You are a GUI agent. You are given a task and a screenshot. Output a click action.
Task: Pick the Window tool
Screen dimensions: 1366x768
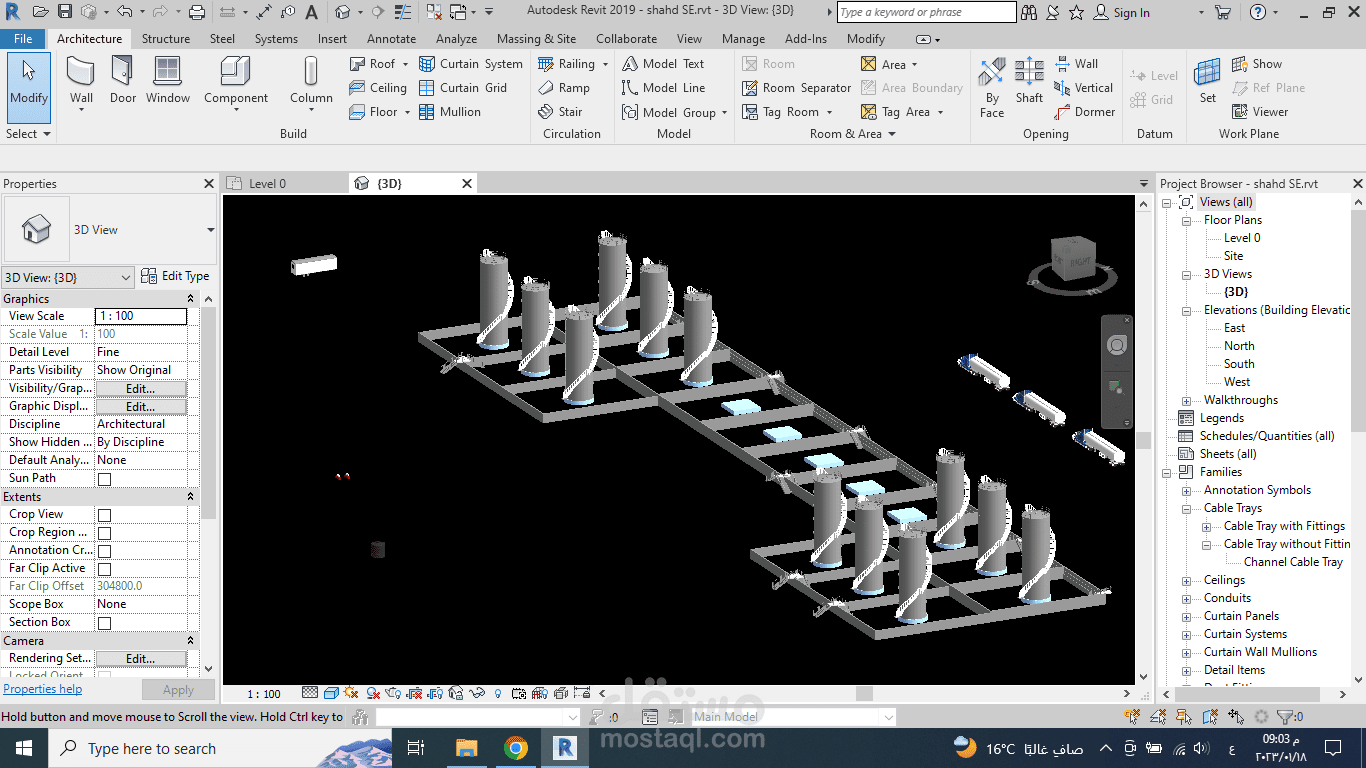tap(168, 80)
